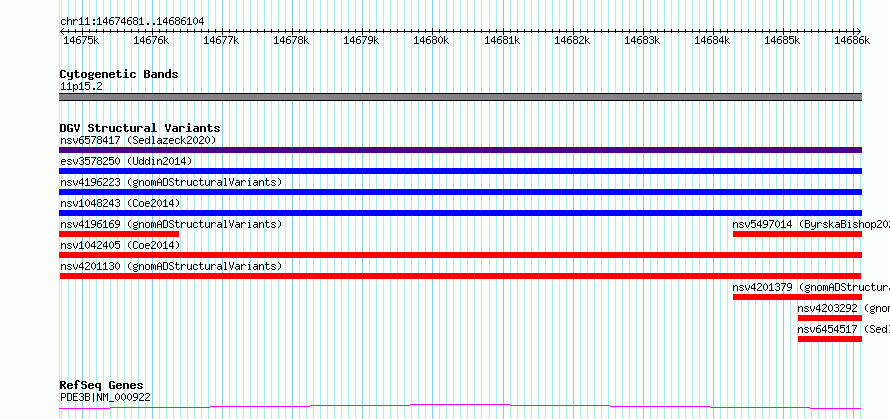Open the PDE3B|NM_000922 gene label

(105, 398)
